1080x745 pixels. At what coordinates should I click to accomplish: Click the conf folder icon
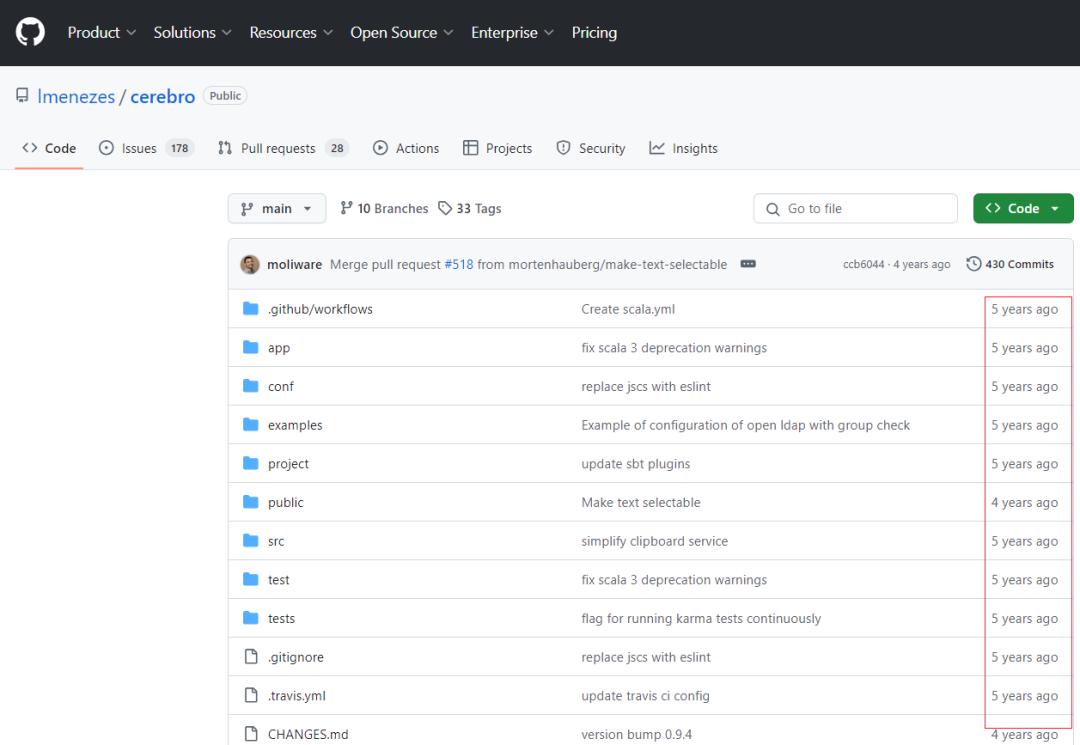click(x=251, y=386)
